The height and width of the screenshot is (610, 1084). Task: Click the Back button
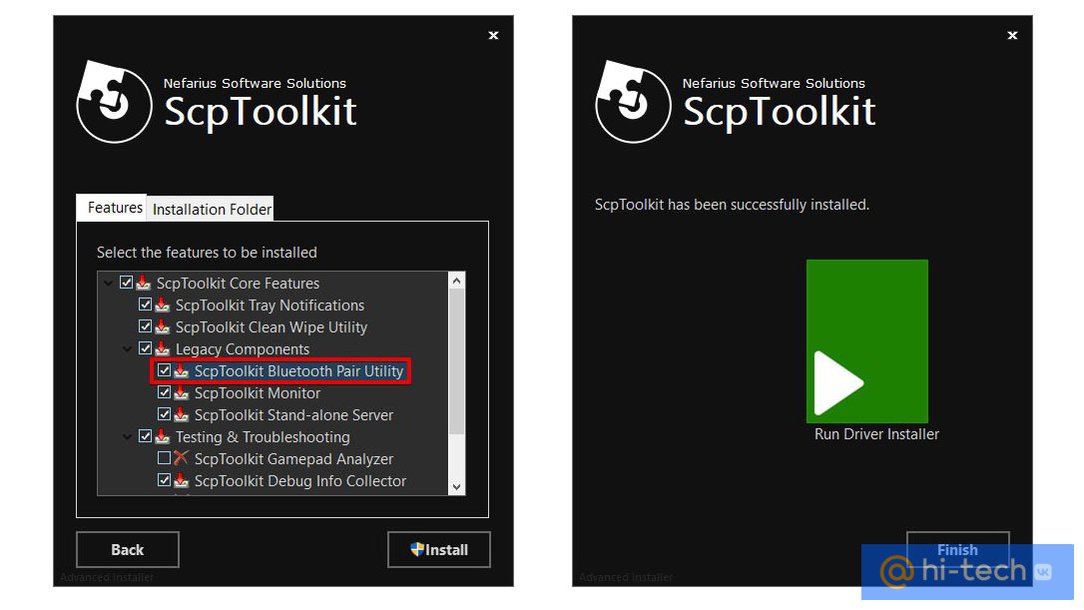click(x=127, y=550)
